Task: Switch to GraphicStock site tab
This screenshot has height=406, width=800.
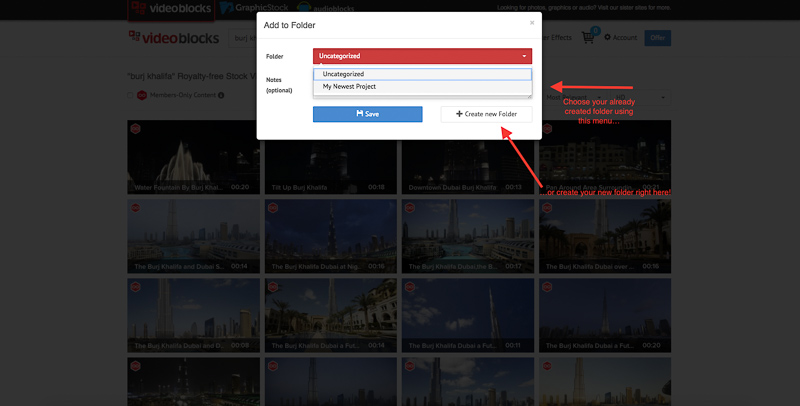Action: coord(254,8)
